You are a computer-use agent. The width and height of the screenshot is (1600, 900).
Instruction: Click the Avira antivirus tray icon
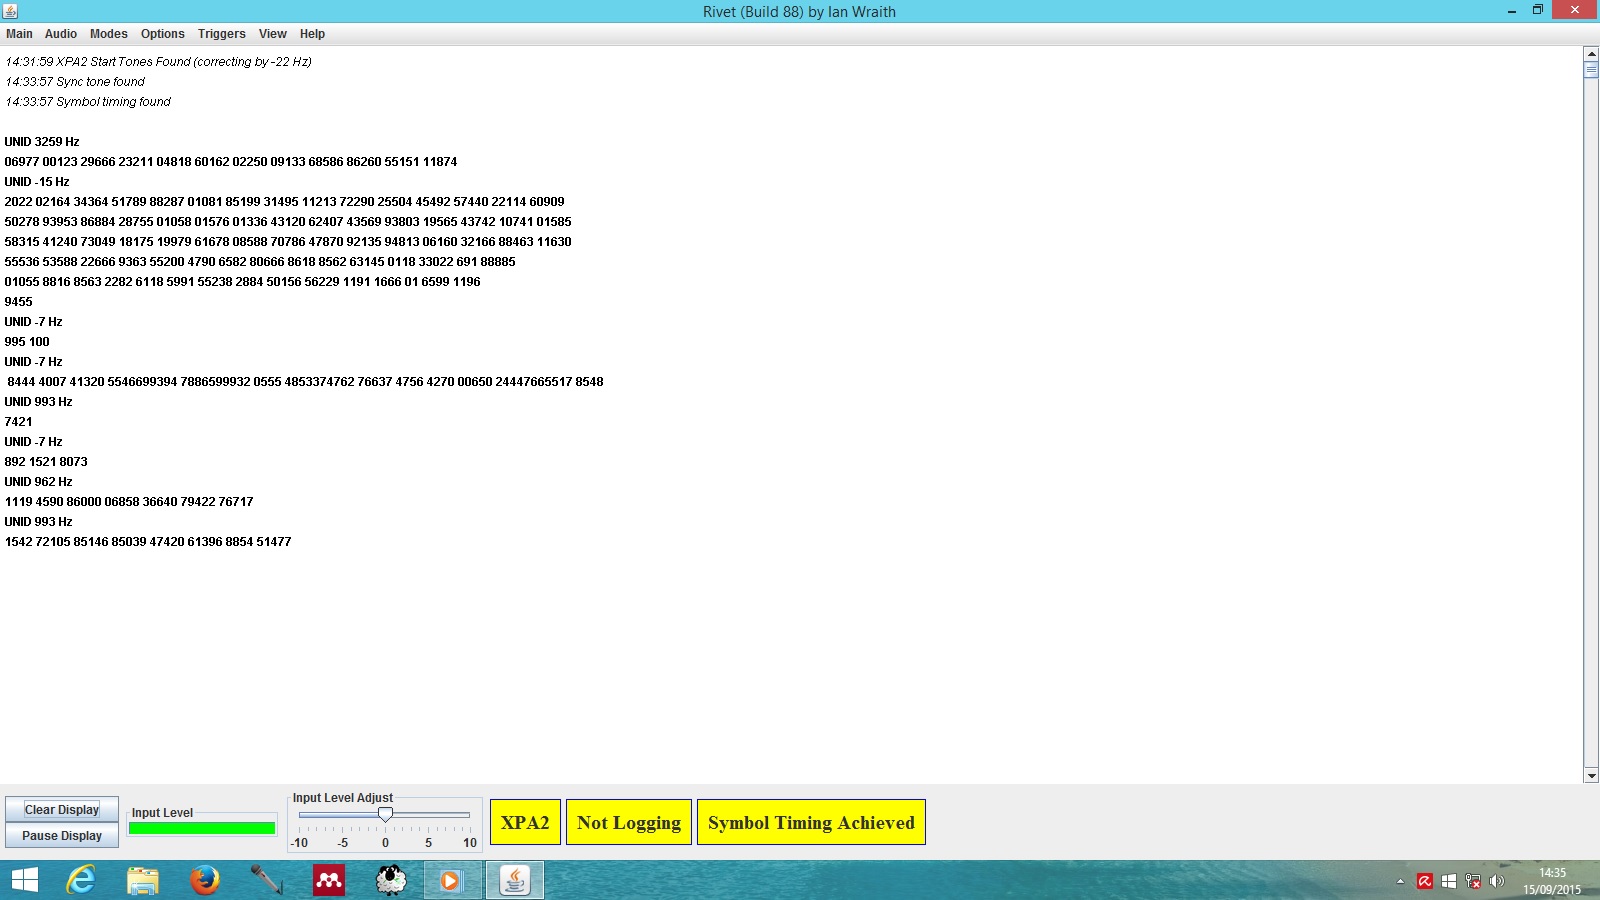pyautogui.click(x=1424, y=881)
